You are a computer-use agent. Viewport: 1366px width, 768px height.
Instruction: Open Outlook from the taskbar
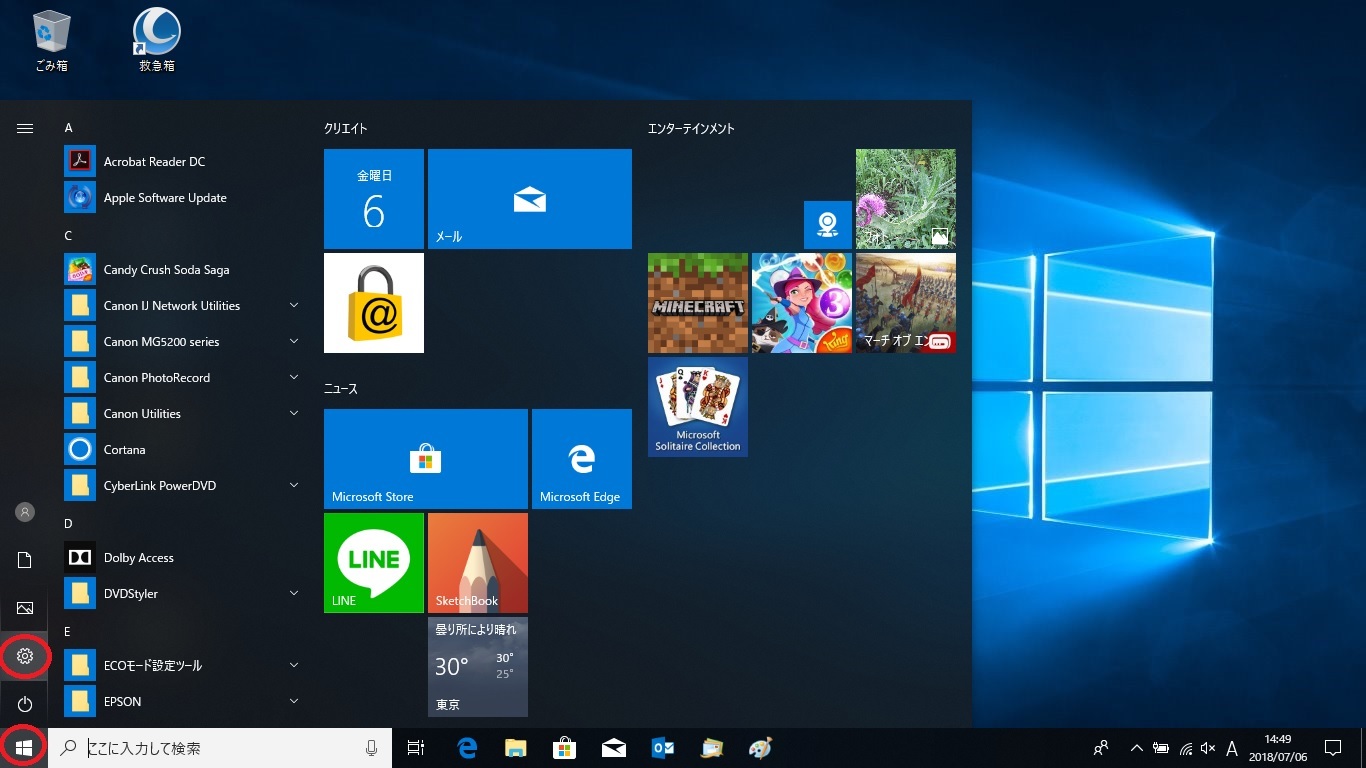tap(663, 748)
